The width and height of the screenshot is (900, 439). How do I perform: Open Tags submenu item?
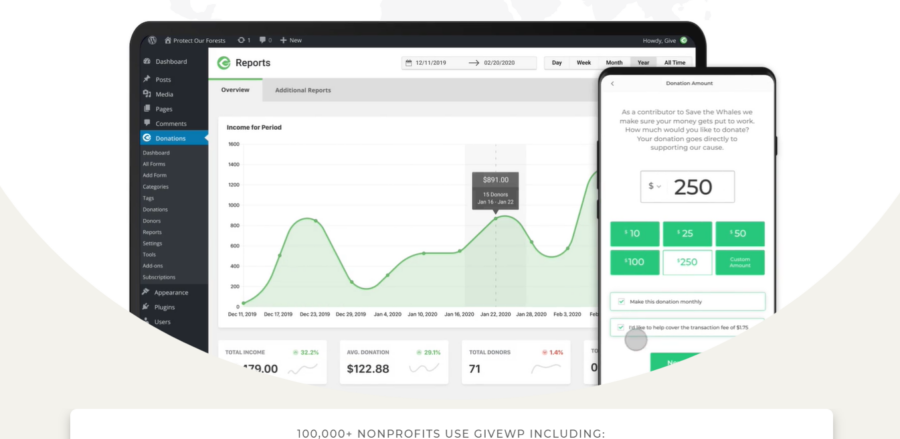148,198
